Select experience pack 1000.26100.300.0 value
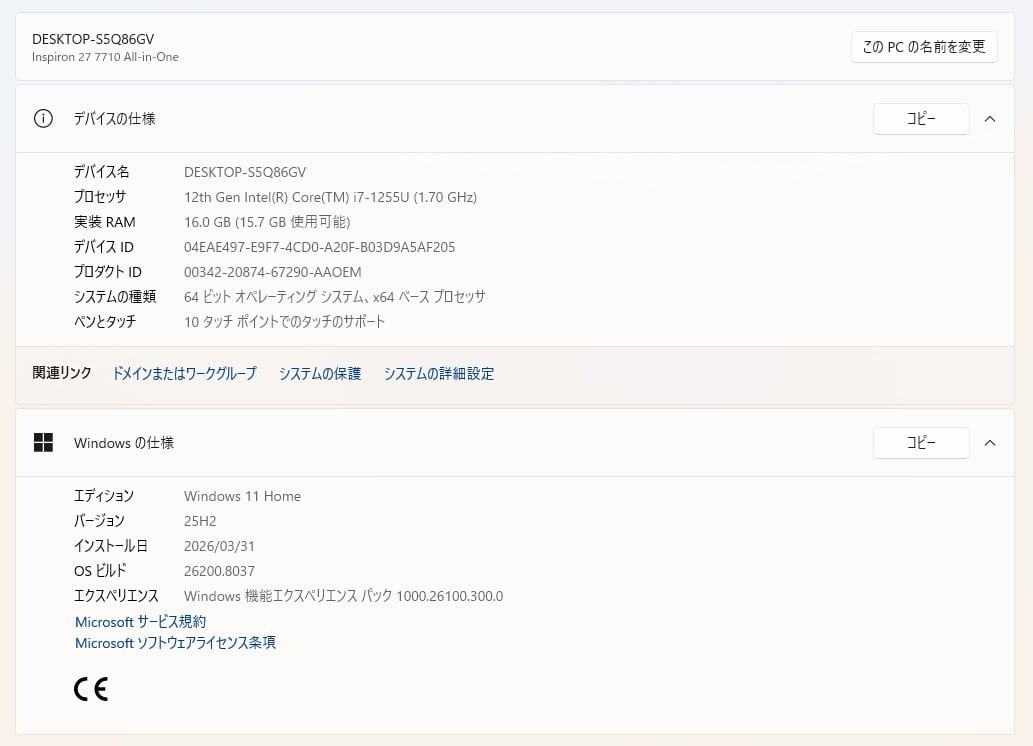 click(x=343, y=596)
